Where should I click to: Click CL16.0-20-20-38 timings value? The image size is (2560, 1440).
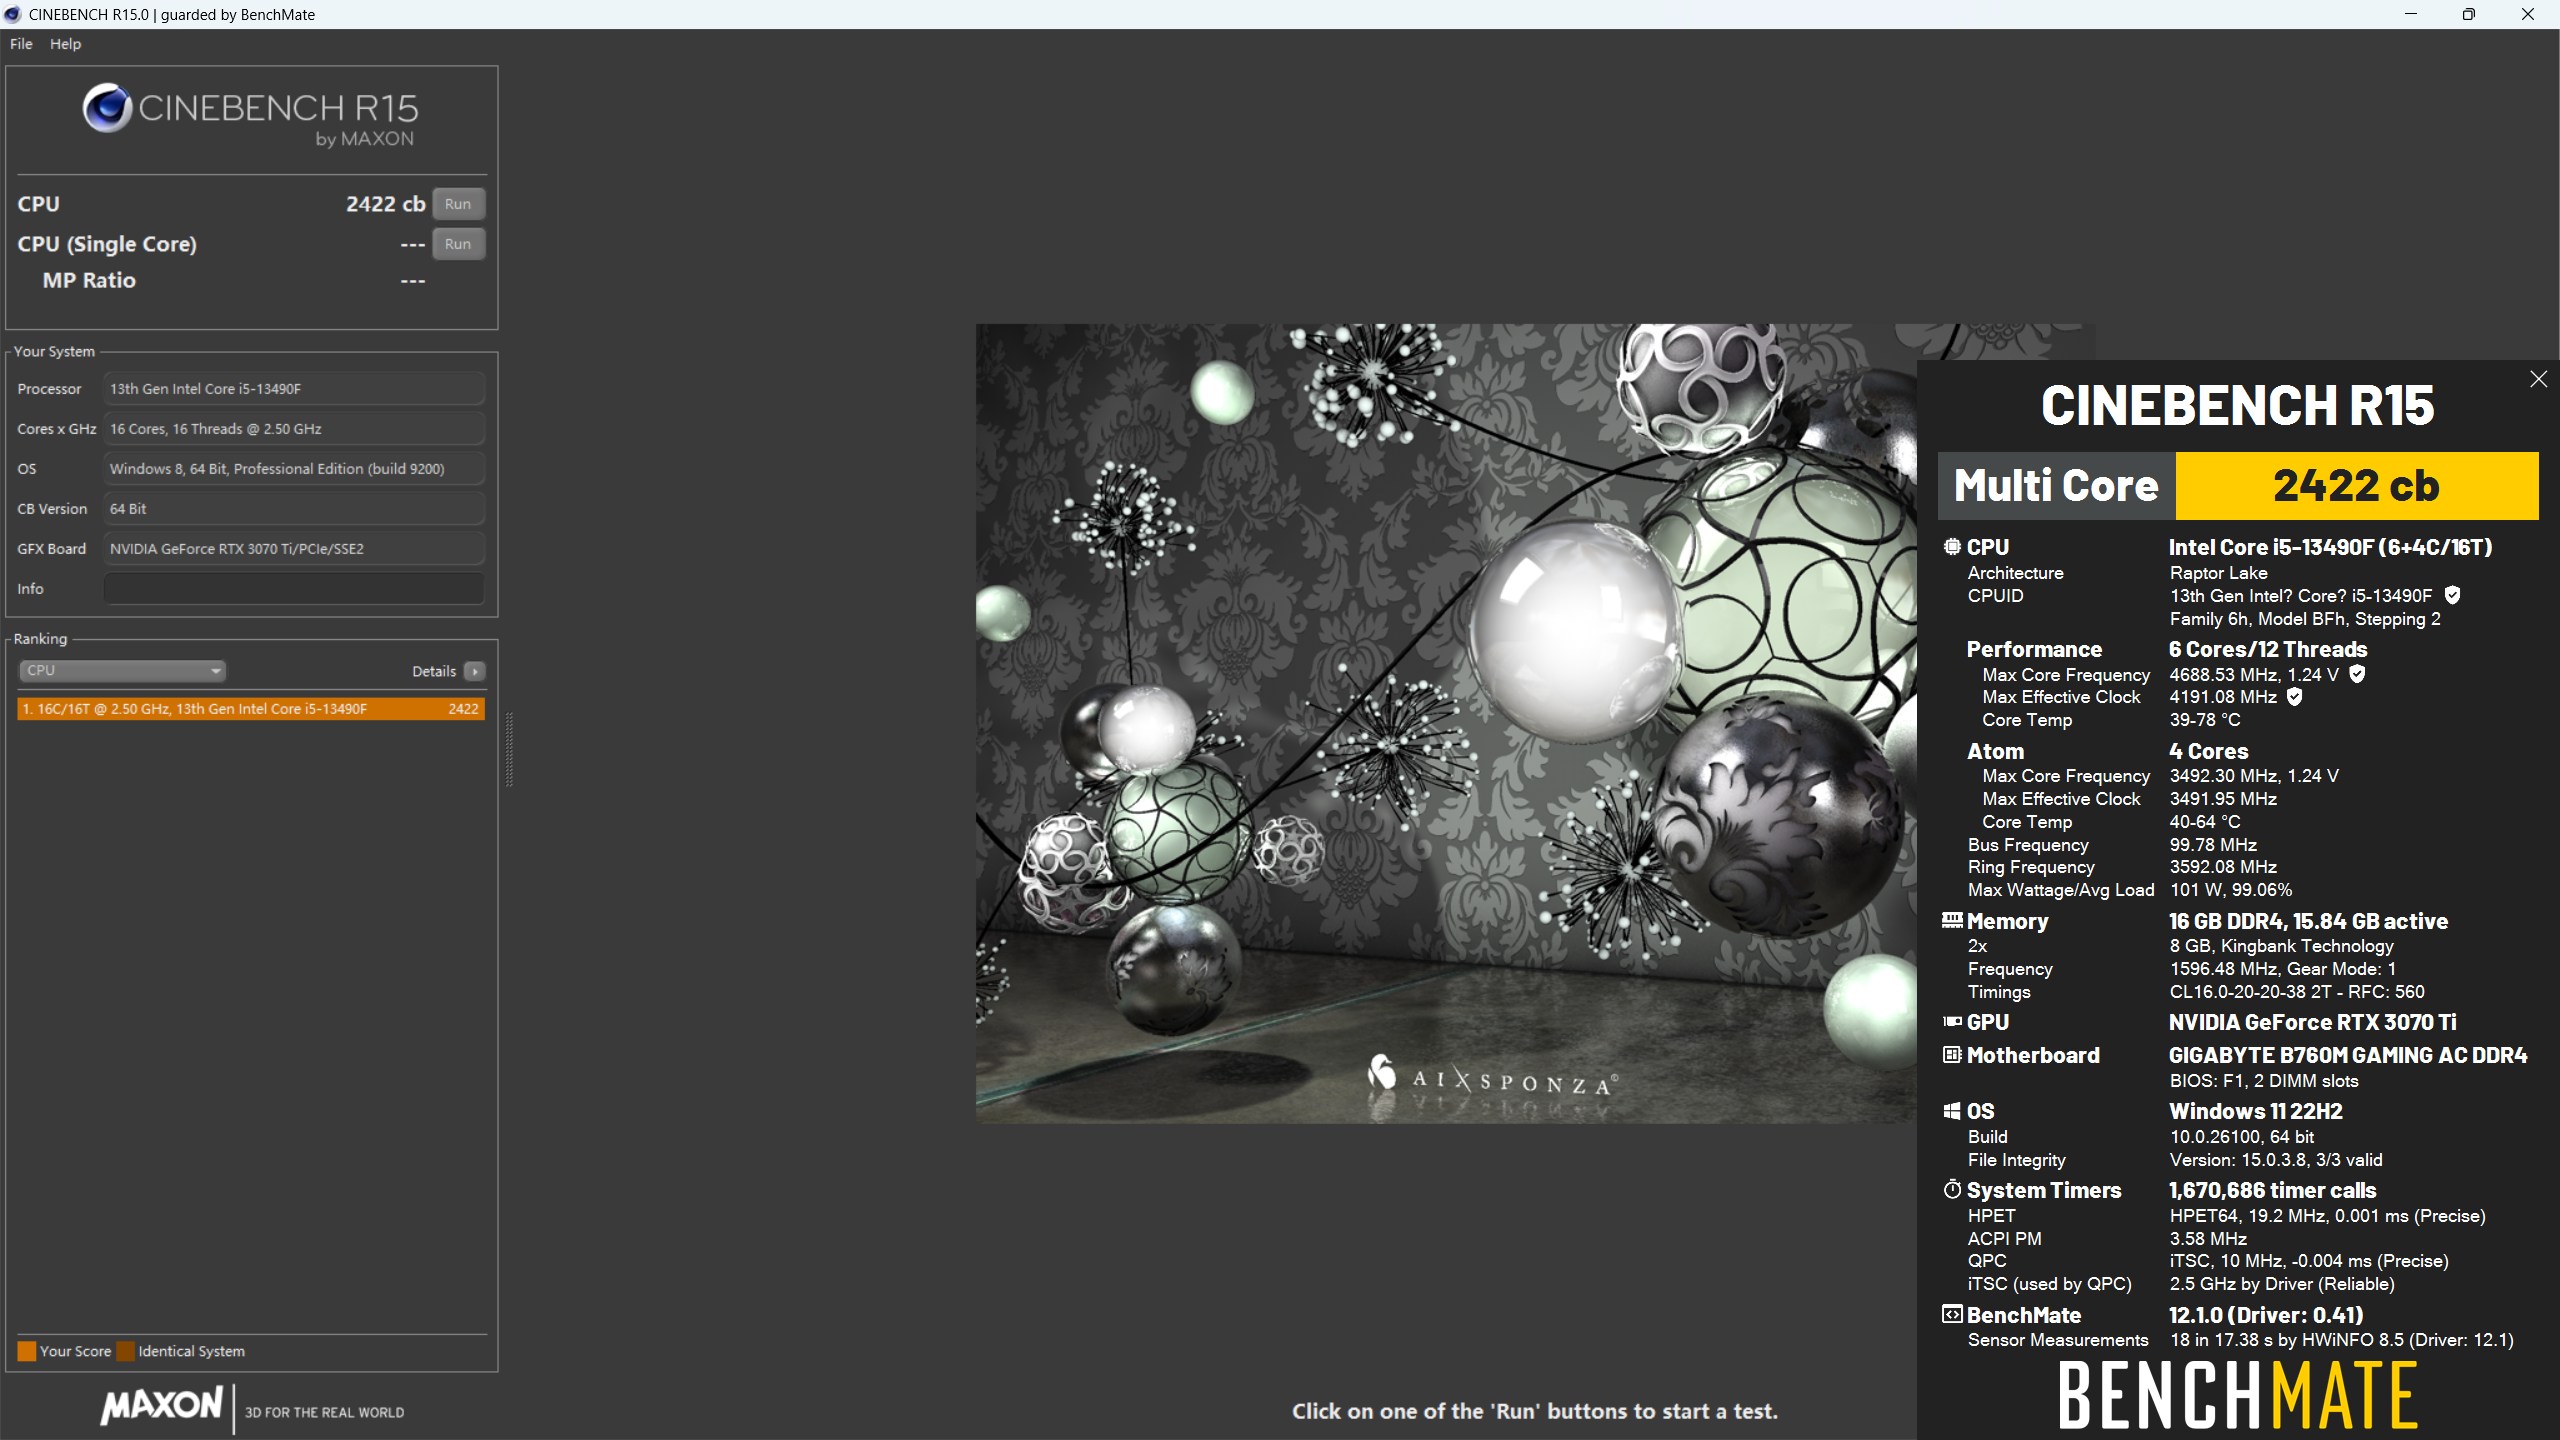[x=2296, y=992]
